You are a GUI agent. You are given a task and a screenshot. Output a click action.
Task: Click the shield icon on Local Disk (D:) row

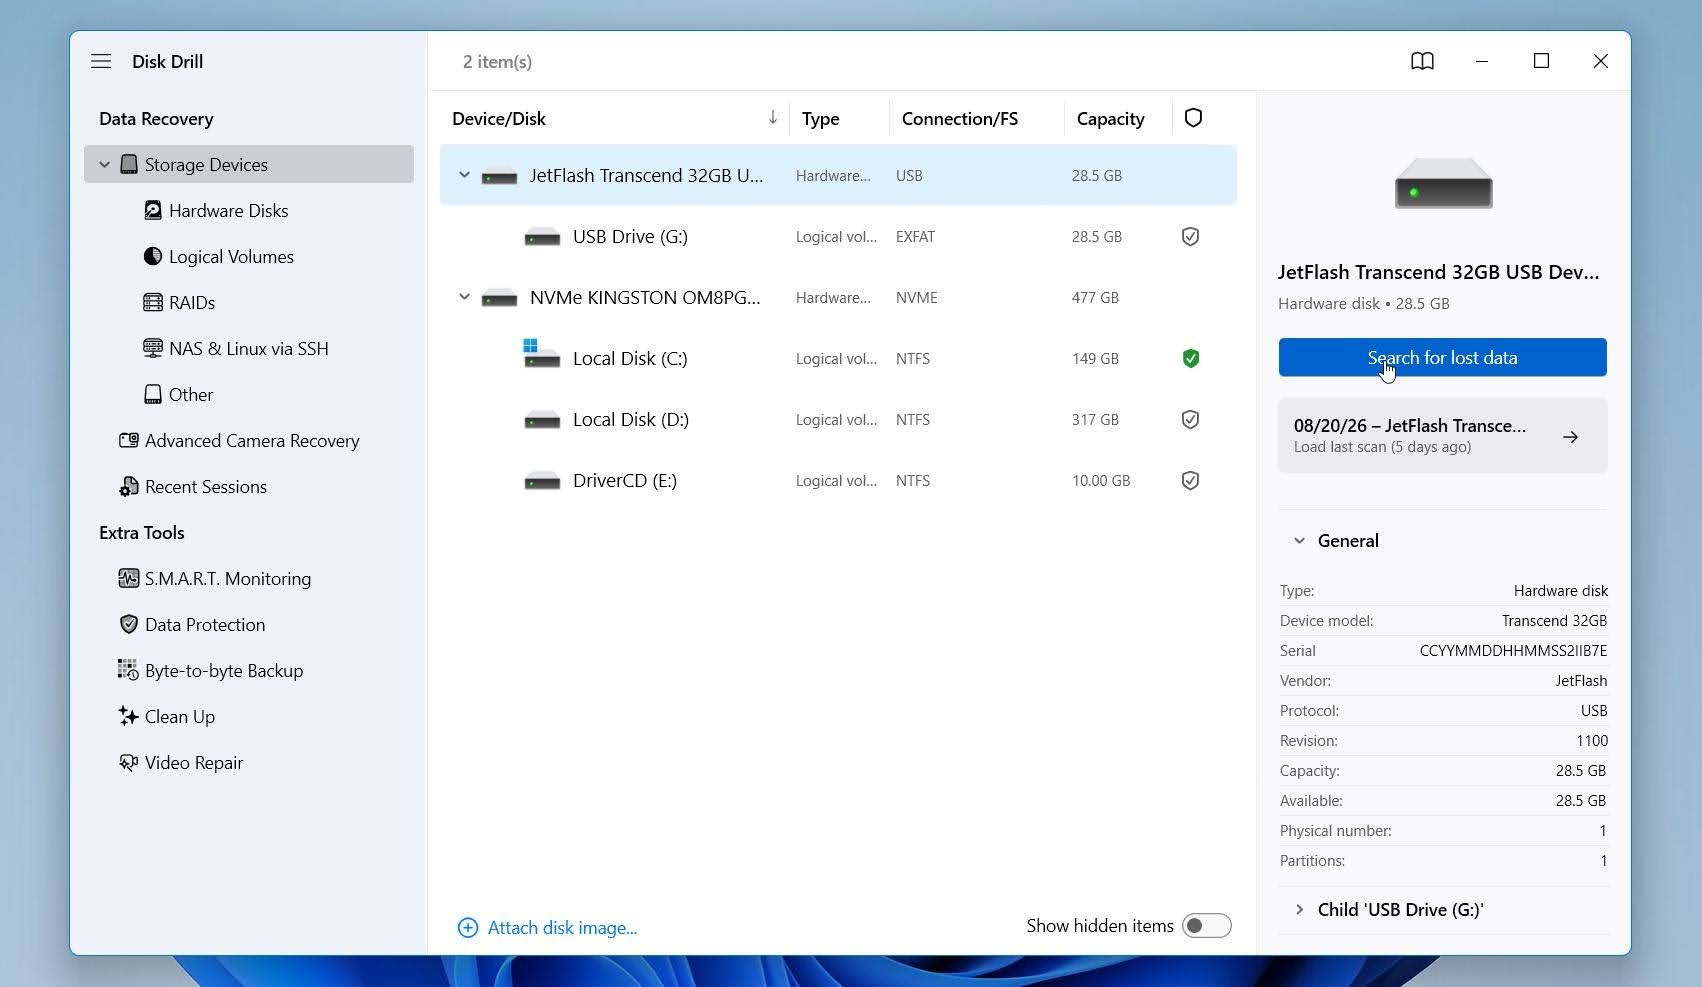click(x=1190, y=419)
